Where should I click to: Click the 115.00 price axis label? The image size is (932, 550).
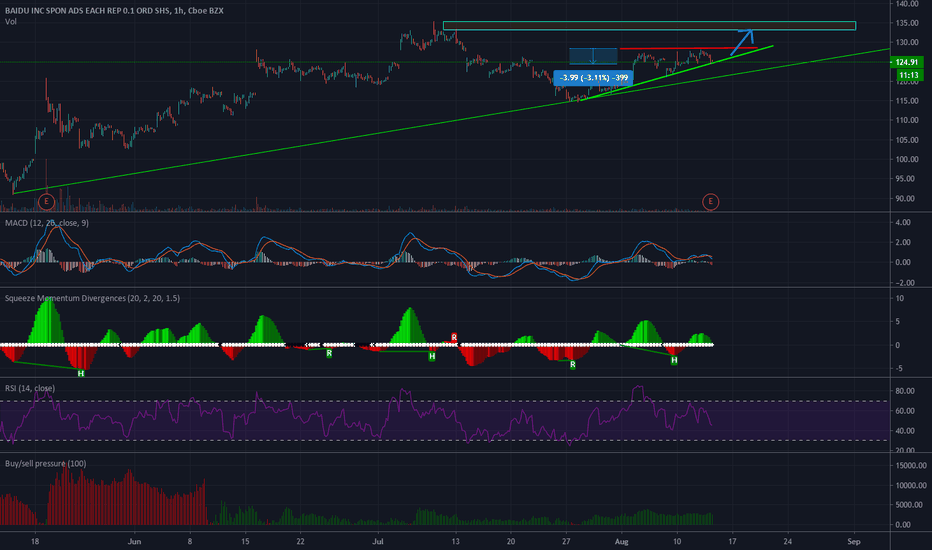pyautogui.click(x=907, y=100)
